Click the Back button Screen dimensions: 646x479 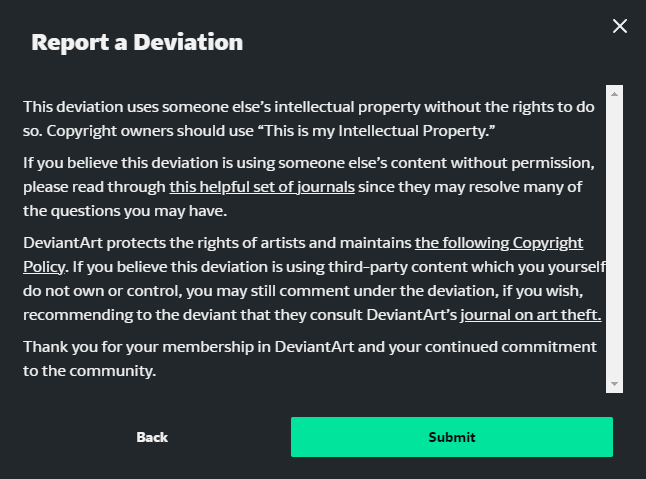coord(152,437)
